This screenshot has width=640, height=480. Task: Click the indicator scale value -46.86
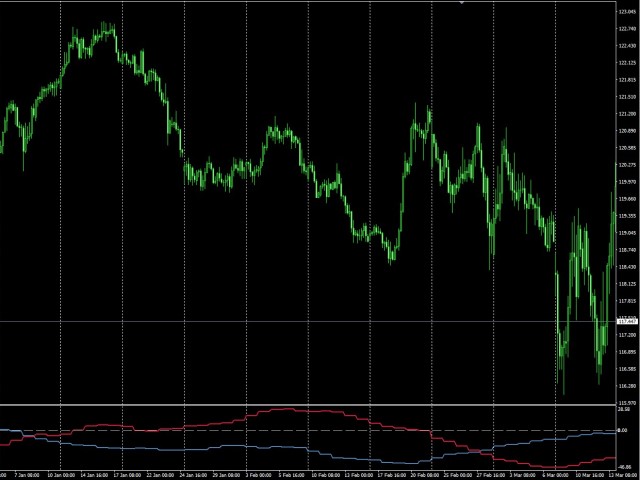coord(625,467)
